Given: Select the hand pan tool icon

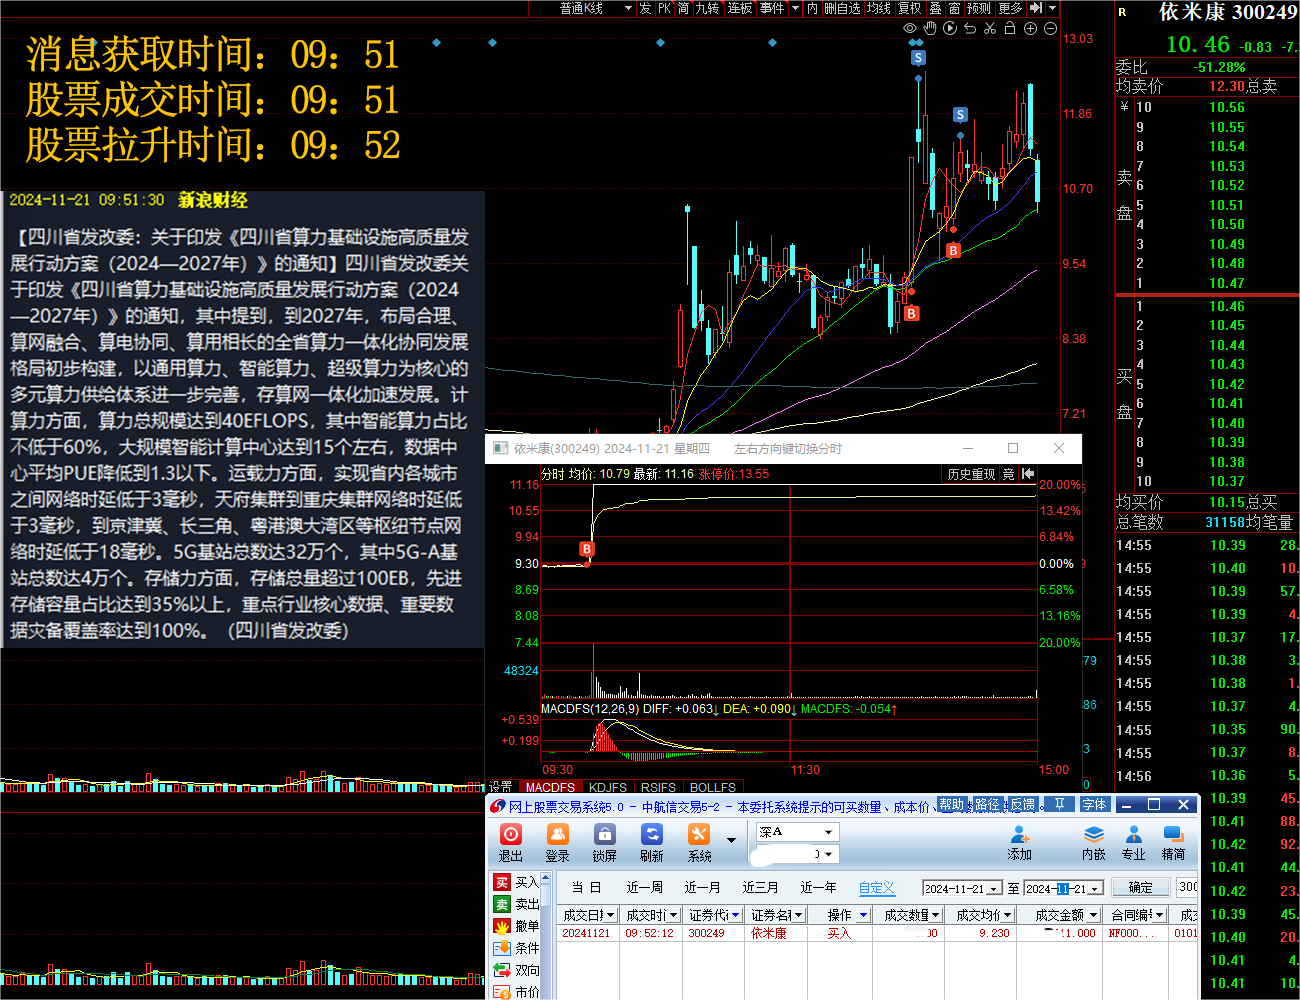Looking at the screenshot, I should point(930,28).
